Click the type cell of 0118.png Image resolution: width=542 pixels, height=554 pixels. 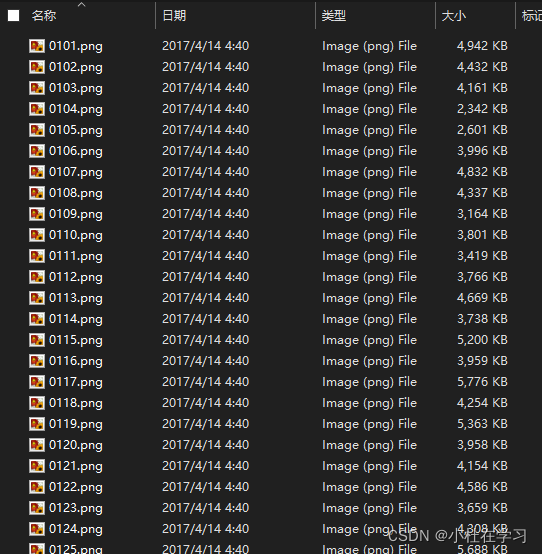[x=370, y=403]
